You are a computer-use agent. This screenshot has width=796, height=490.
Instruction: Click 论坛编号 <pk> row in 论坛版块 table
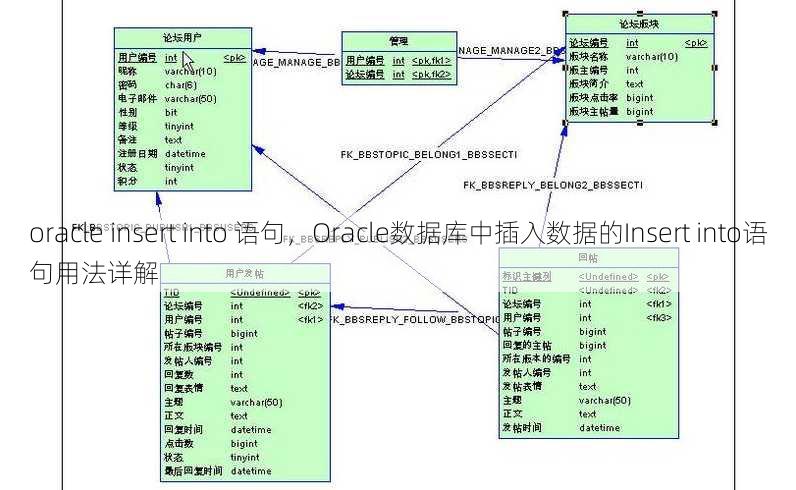tap(638, 43)
